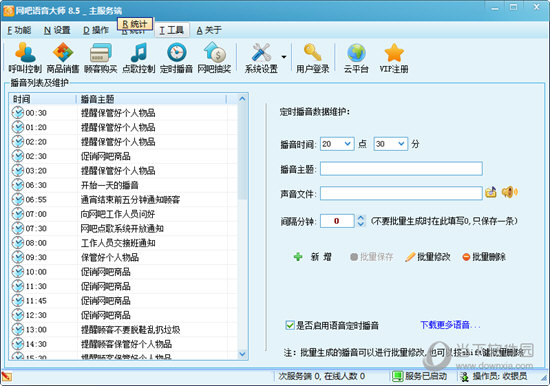Click the list scrollbar down arrow
This screenshot has width=550, height=386.
(242, 354)
